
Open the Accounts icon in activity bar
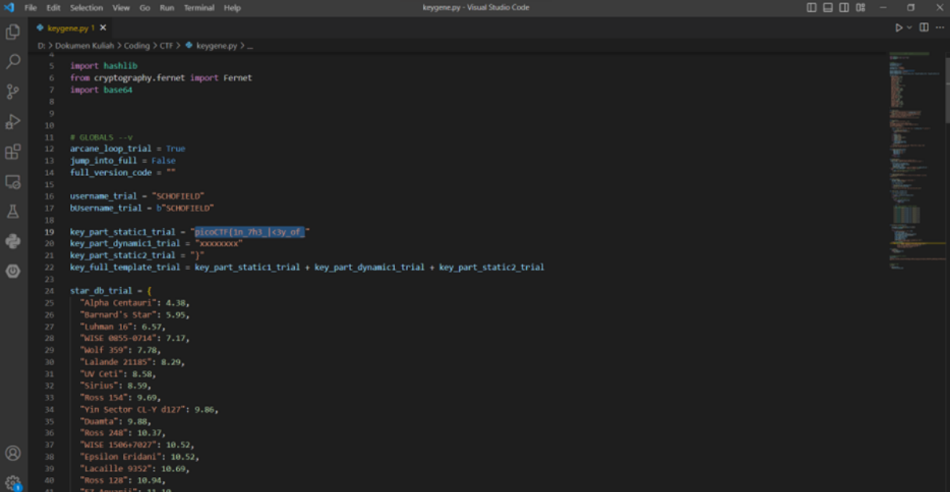coord(13,454)
